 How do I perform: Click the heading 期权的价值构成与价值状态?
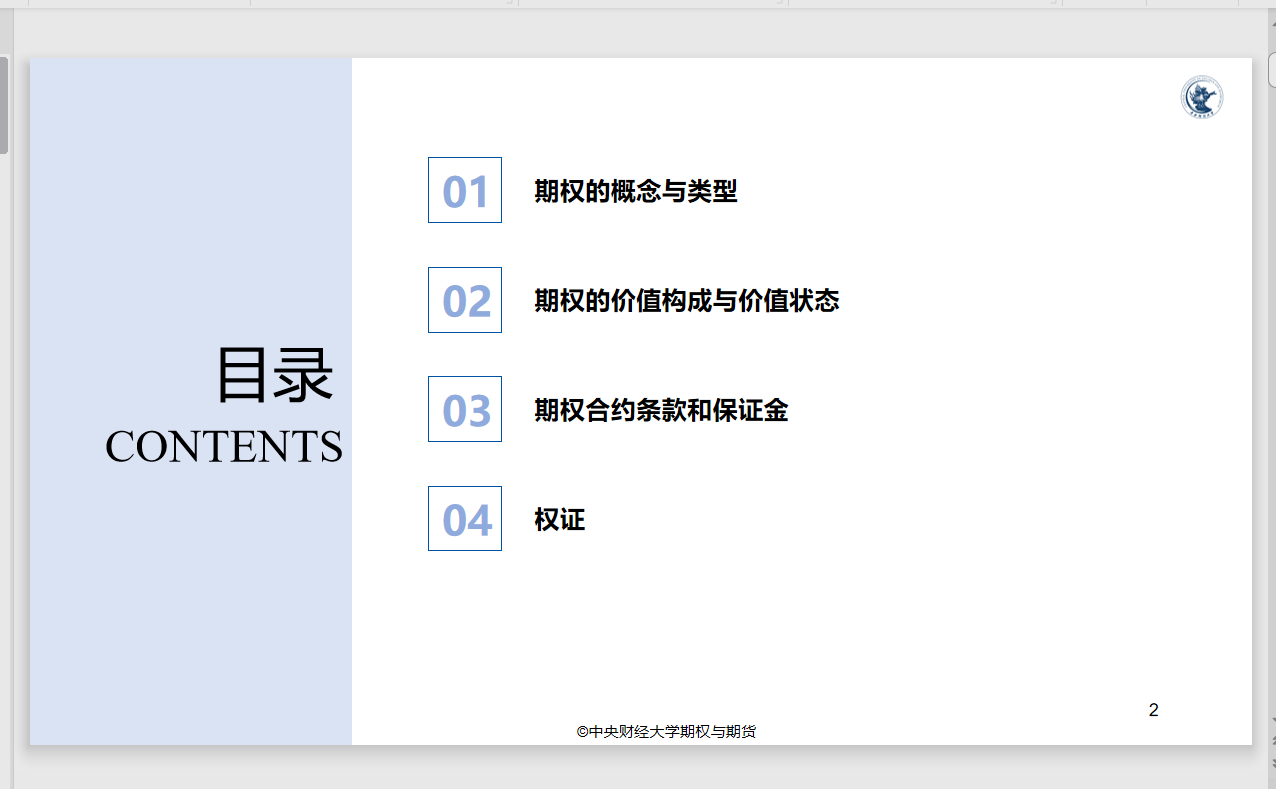(x=686, y=300)
